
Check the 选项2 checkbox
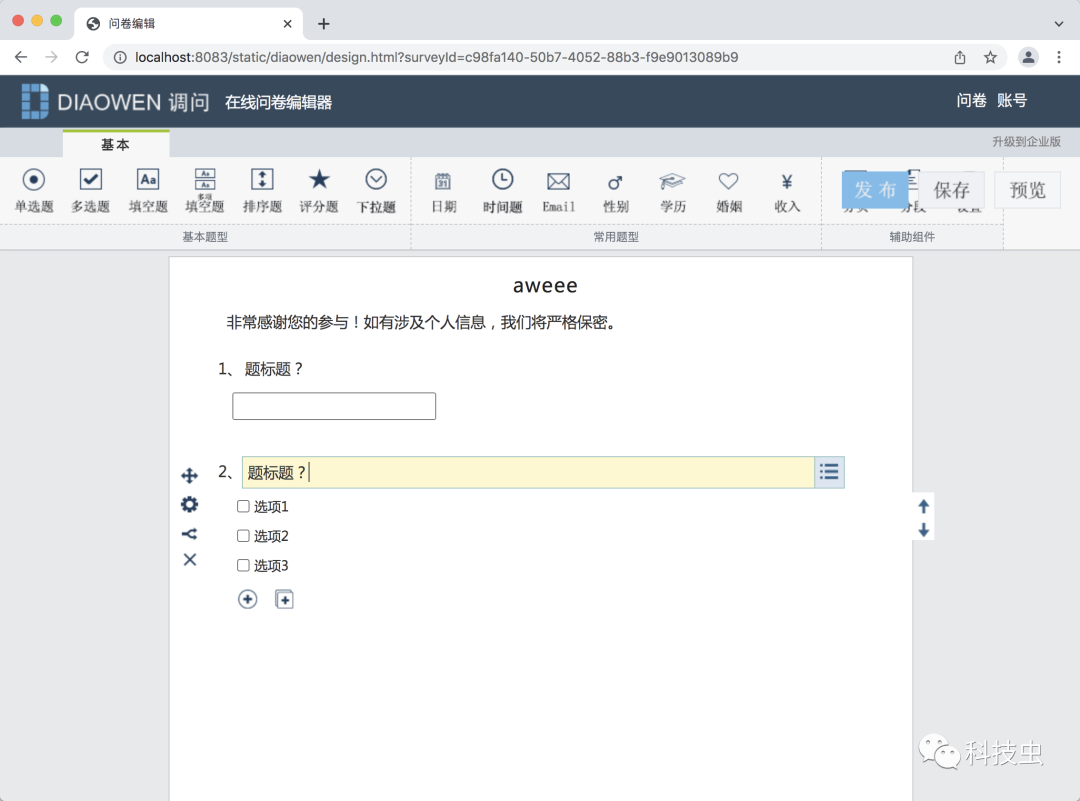pyautogui.click(x=243, y=536)
